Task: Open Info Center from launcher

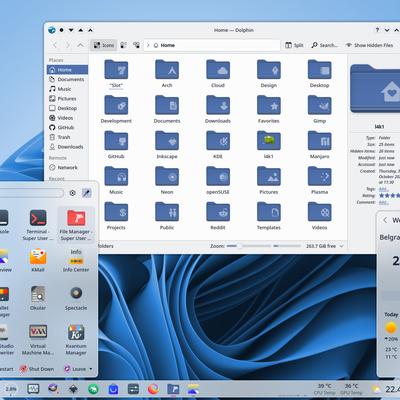Action: [76, 260]
